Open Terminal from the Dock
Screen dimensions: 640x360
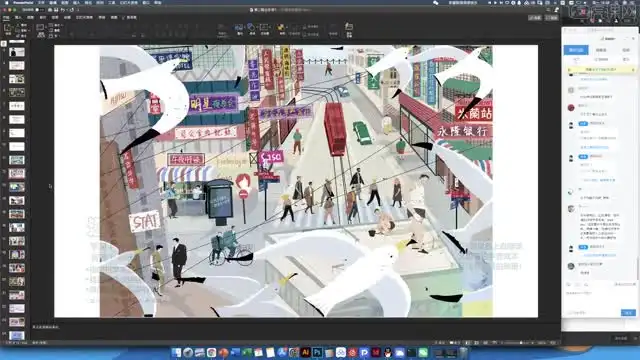pos(411,352)
